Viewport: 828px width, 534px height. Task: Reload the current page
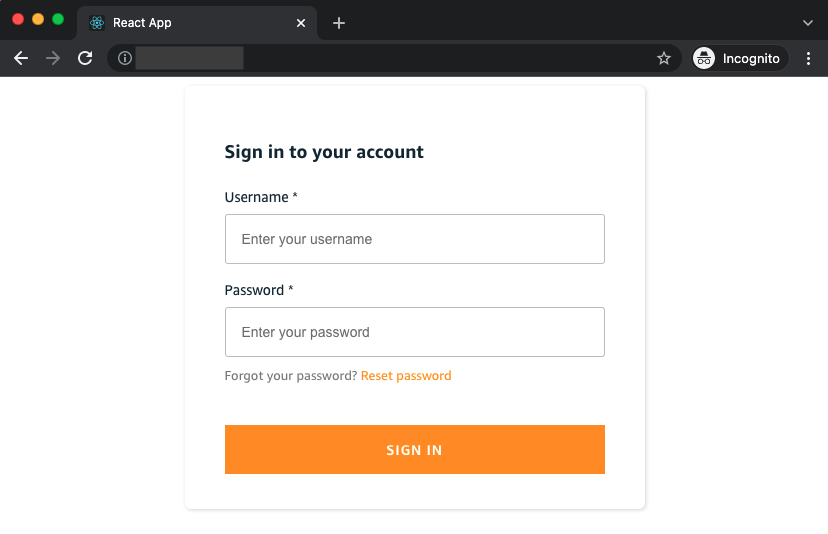[85, 59]
